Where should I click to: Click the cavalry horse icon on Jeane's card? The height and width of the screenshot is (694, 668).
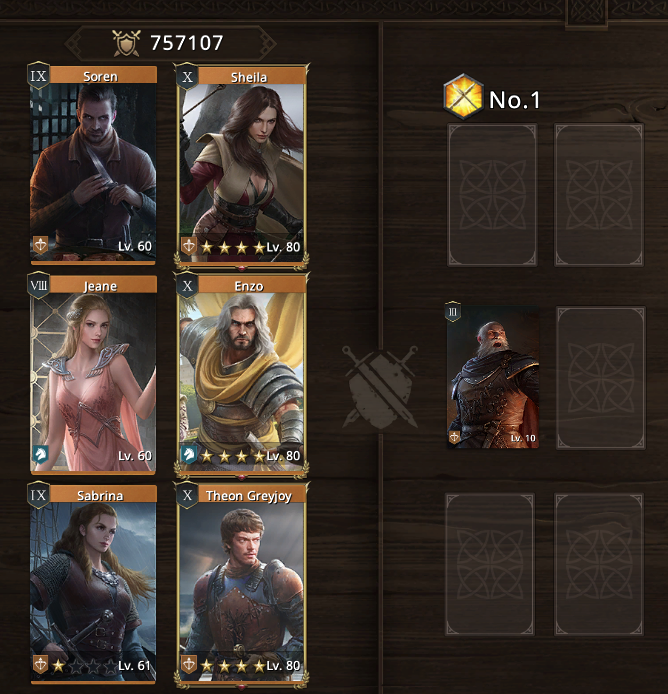coord(40,454)
